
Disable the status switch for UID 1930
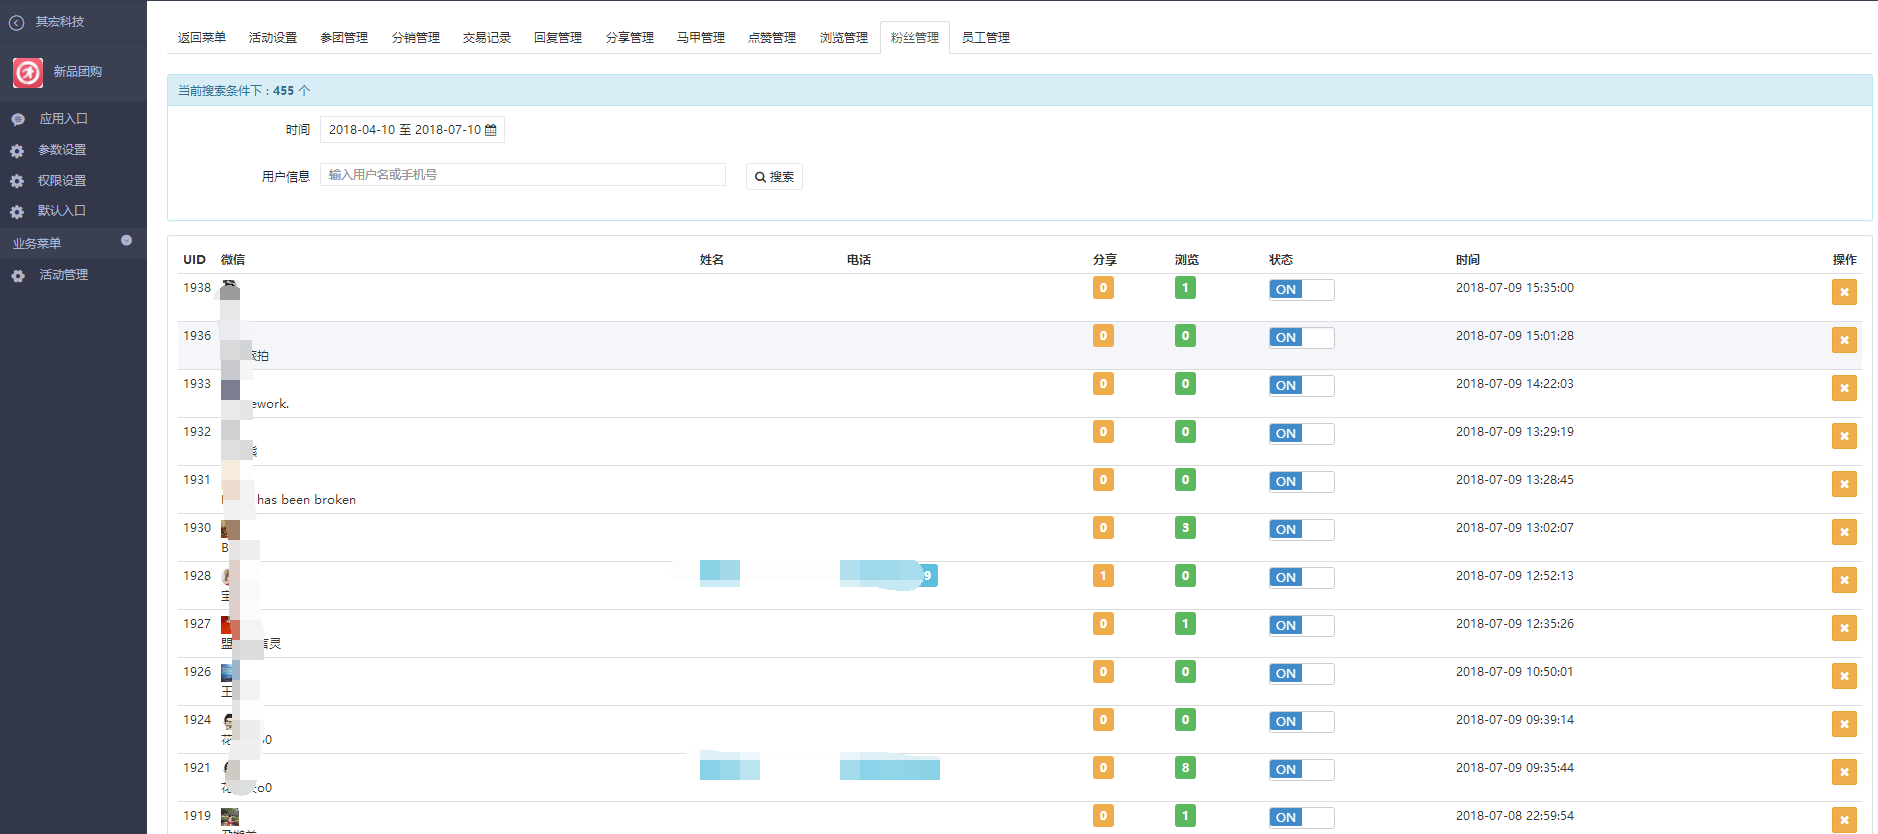point(1301,530)
